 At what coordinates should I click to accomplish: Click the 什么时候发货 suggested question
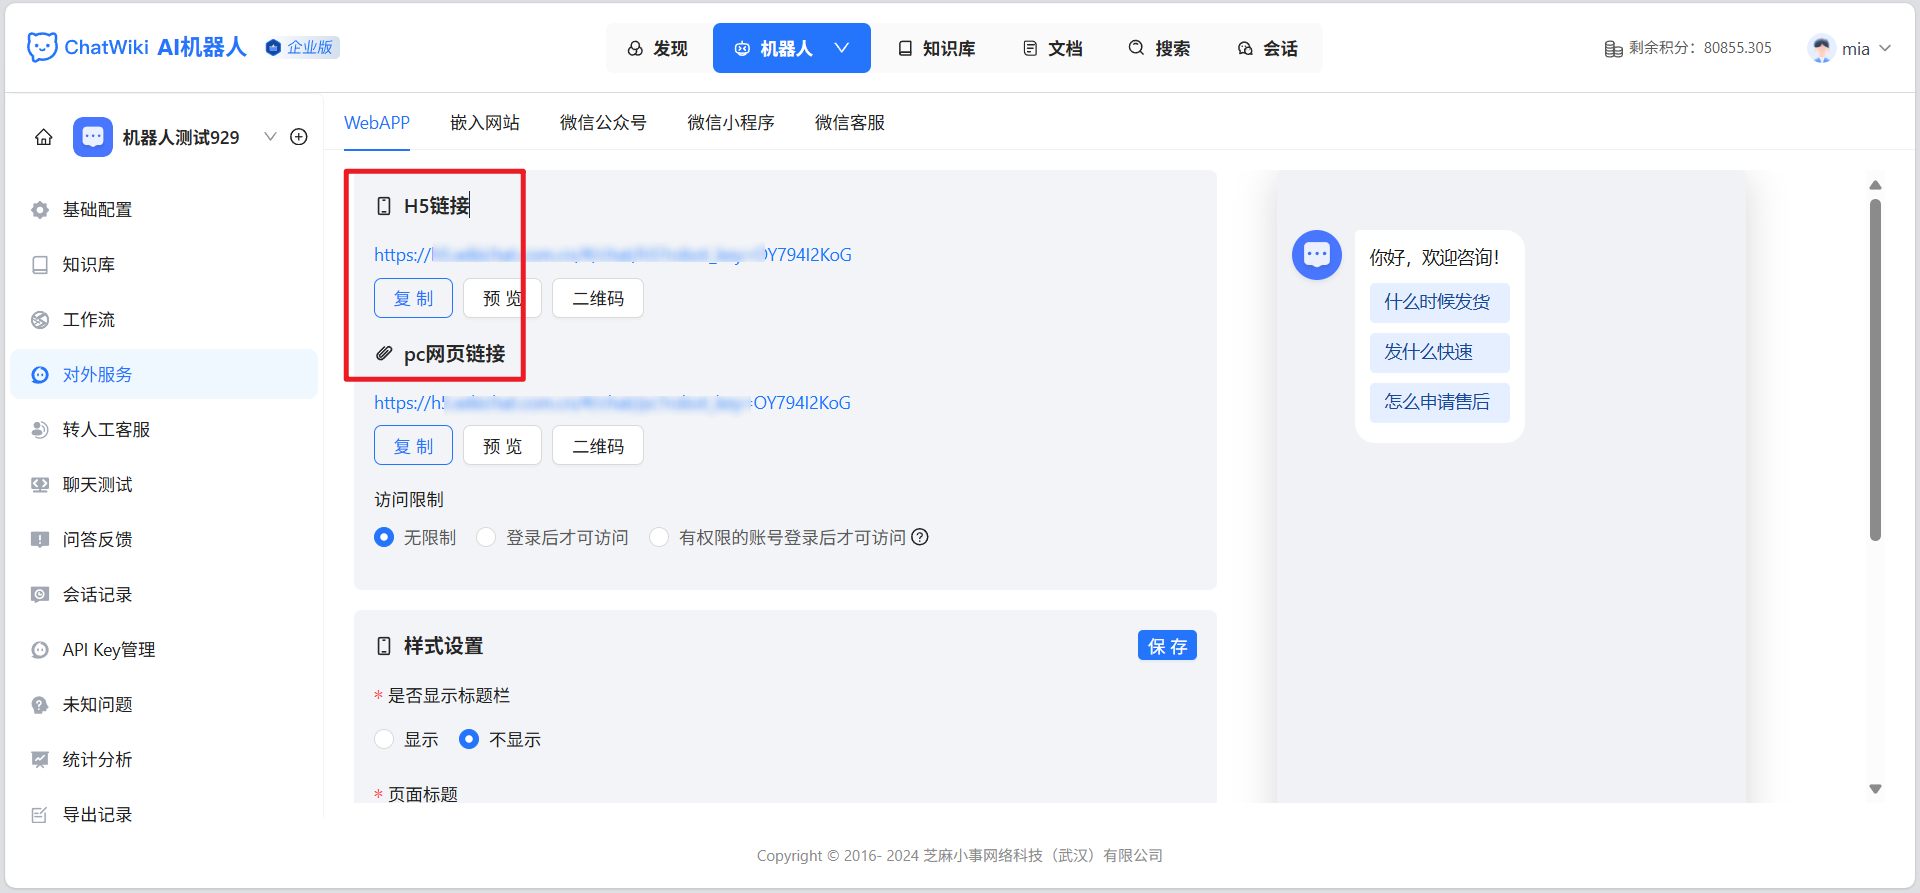pos(1439,302)
